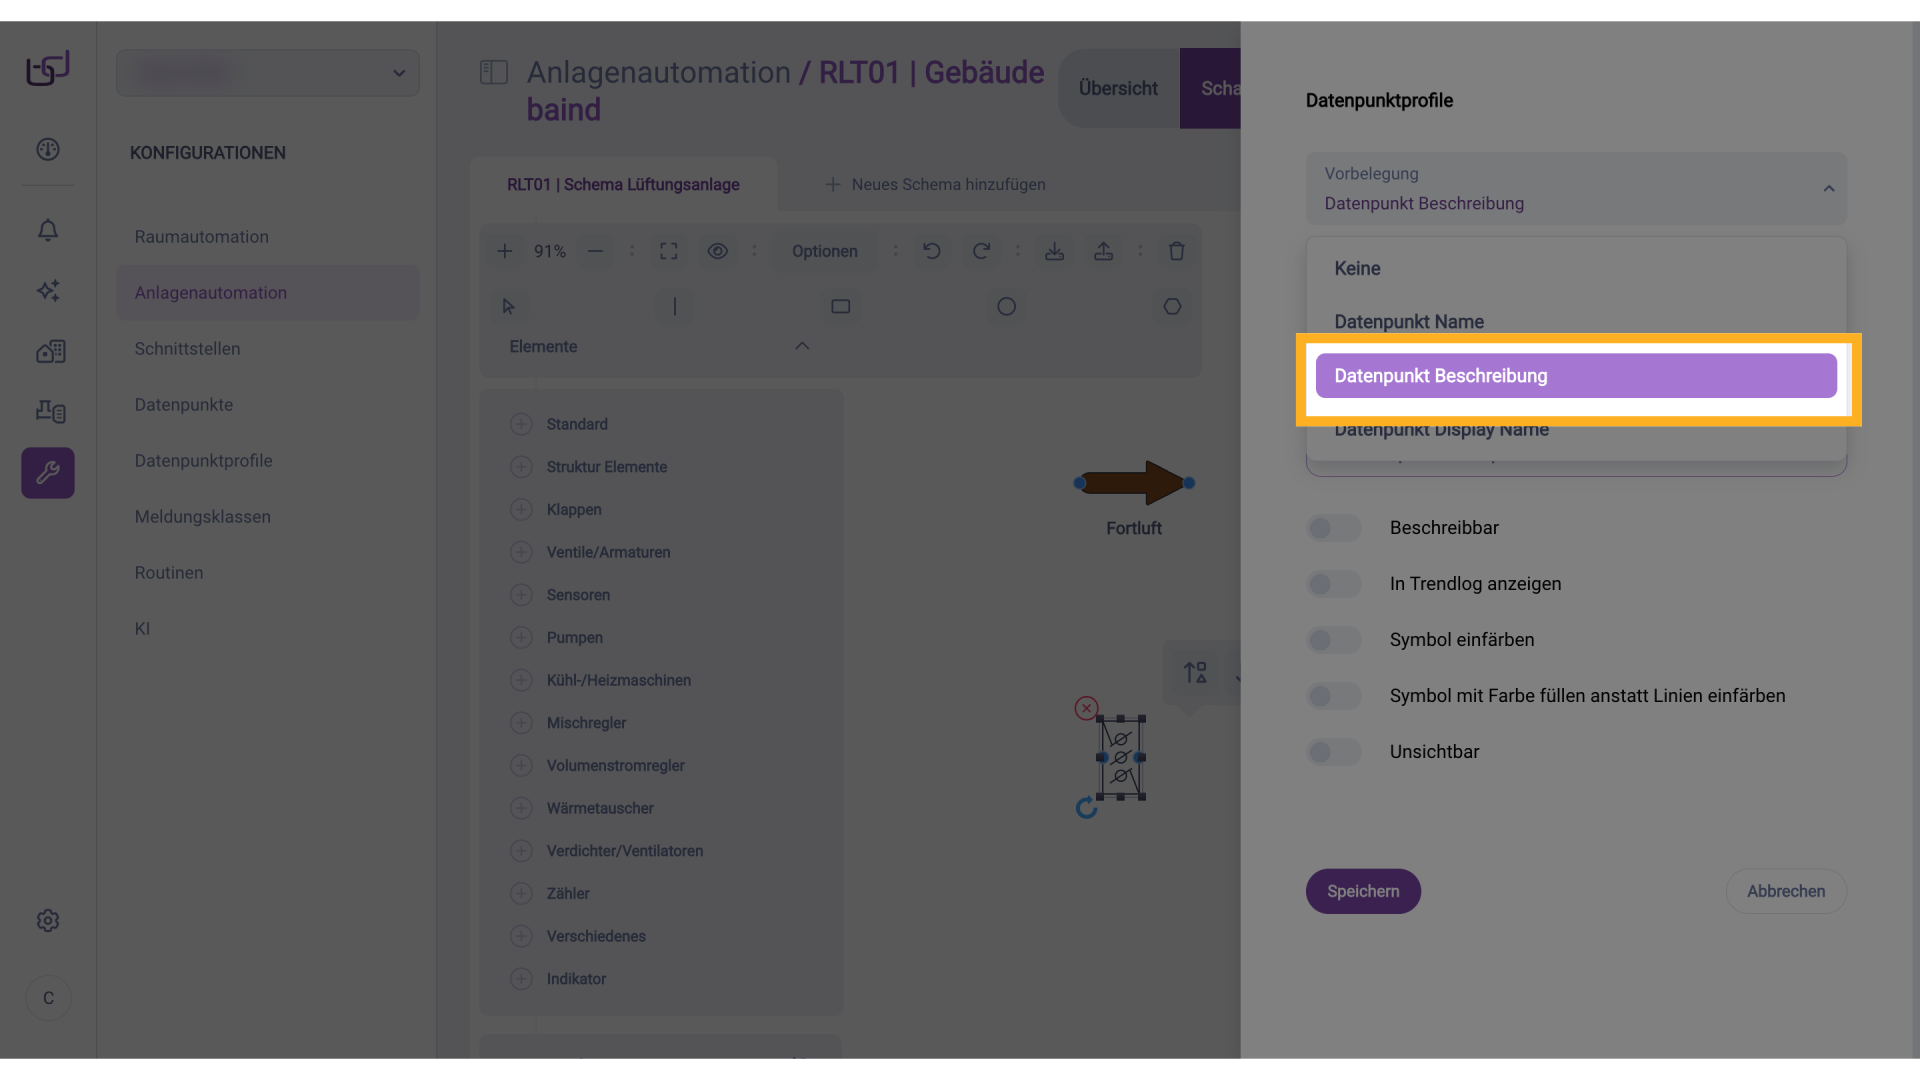Image resolution: width=1920 pixels, height=1080 pixels.
Task: Turn on In Trendlog anzeigen toggle
Action: pyautogui.click(x=1333, y=584)
